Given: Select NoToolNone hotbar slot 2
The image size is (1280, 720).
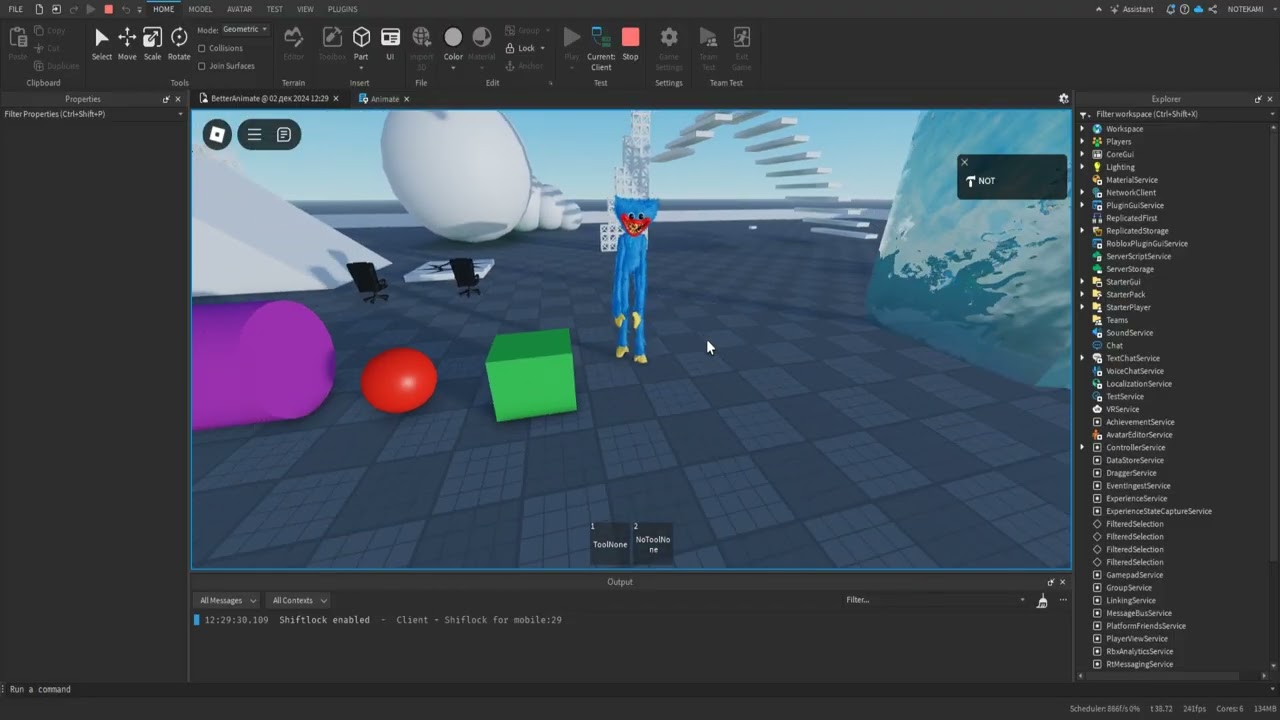Looking at the screenshot, I should coord(653,542).
